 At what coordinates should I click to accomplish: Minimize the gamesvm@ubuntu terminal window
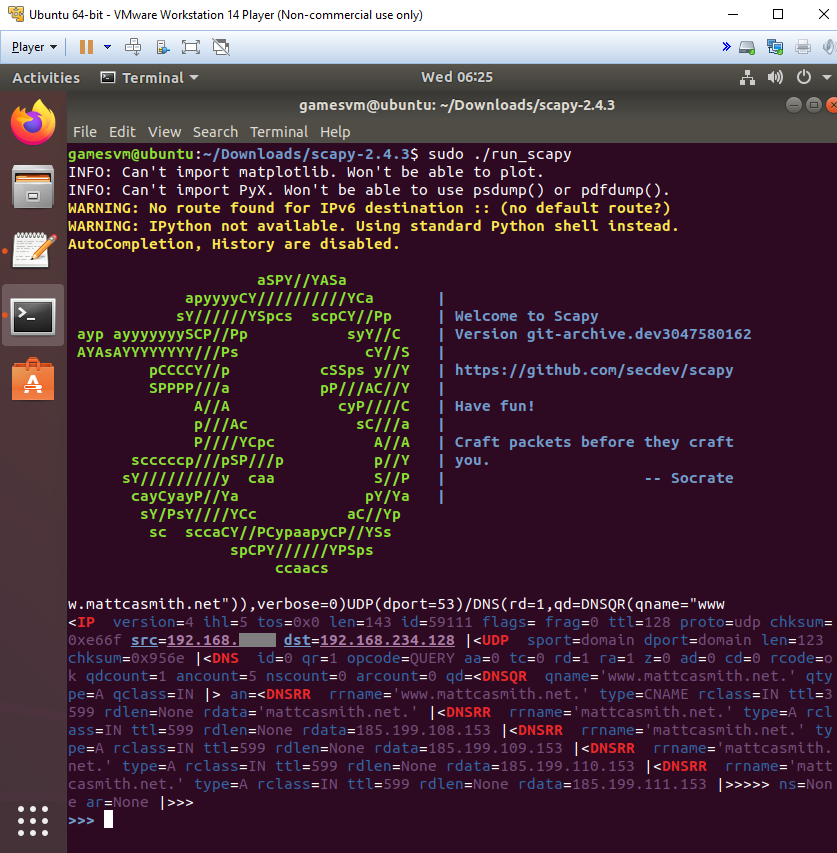(x=794, y=105)
